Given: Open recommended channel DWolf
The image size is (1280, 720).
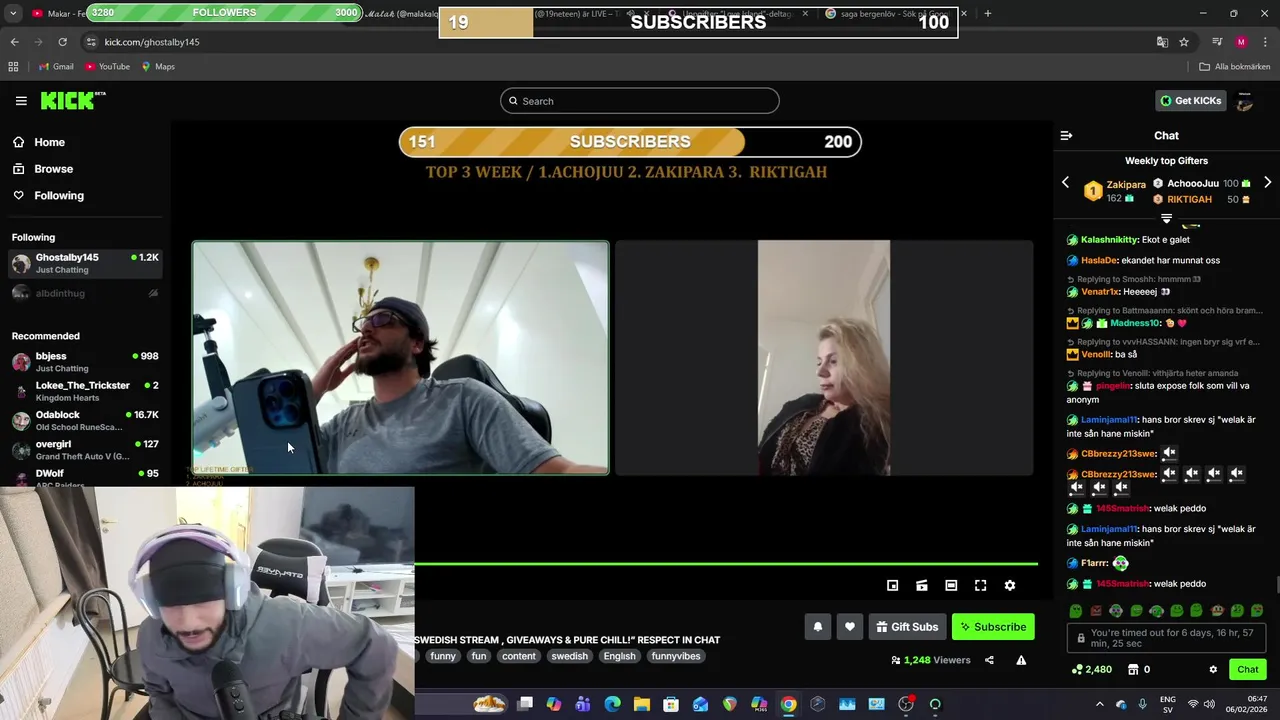Looking at the screenshot, I should pos(85,477).
